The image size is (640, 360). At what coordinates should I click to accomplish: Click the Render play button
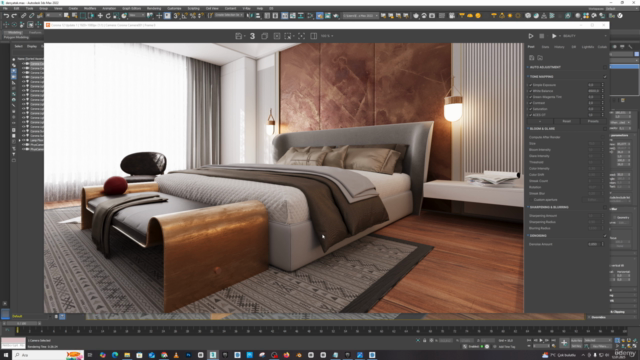point(554,36)
